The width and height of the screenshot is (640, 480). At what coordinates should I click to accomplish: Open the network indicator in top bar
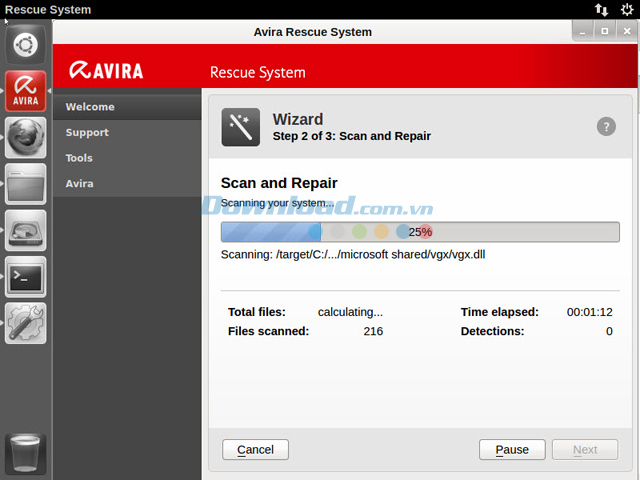coord(601,9)
